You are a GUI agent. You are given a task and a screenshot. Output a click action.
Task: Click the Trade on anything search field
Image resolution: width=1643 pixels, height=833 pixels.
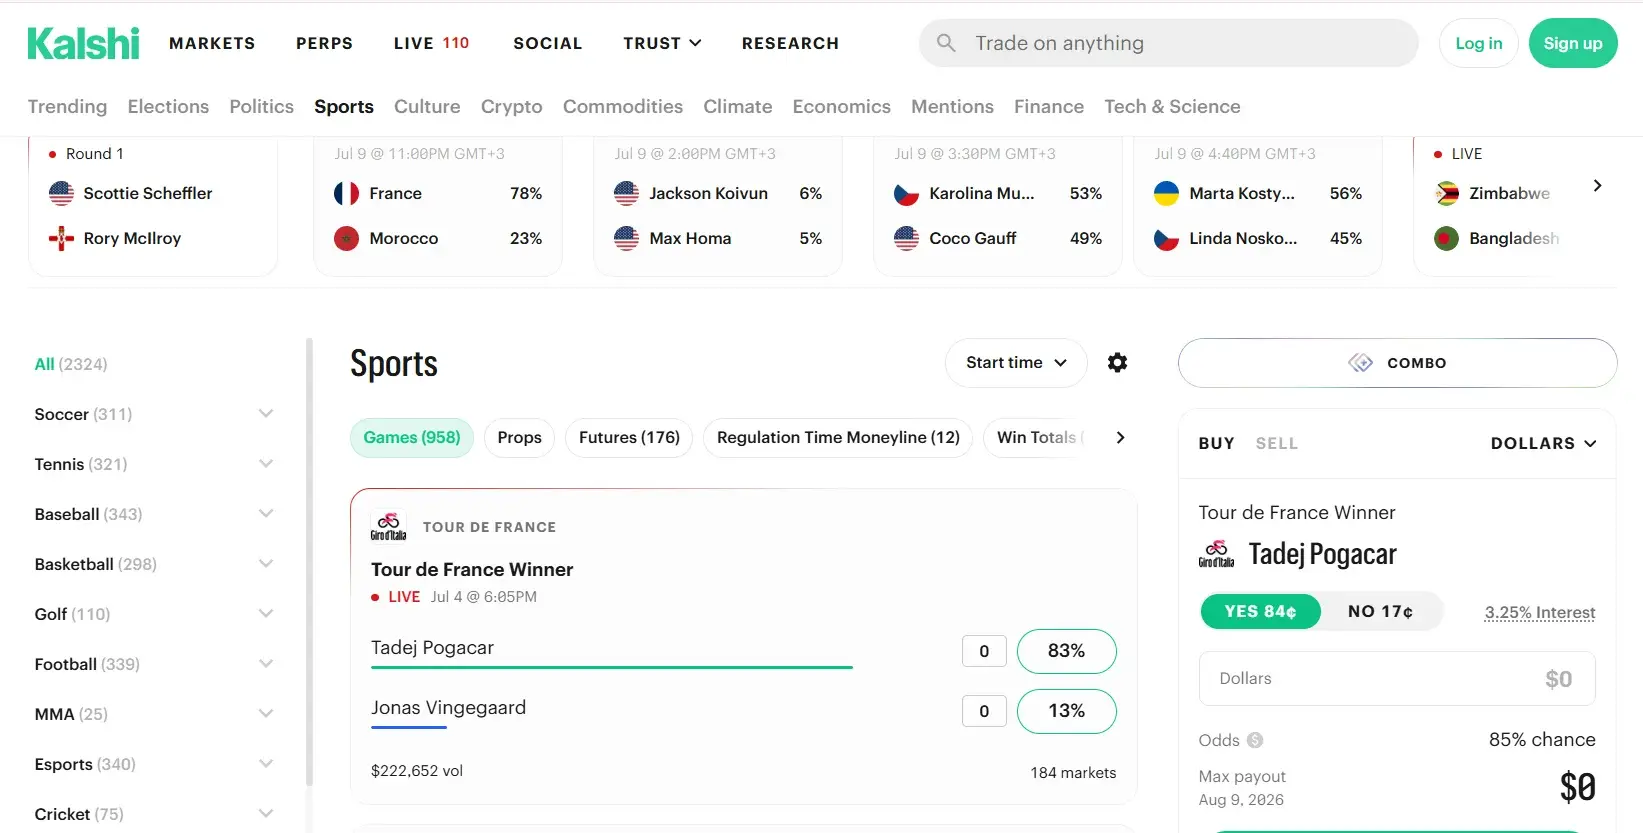(1168, 43)
